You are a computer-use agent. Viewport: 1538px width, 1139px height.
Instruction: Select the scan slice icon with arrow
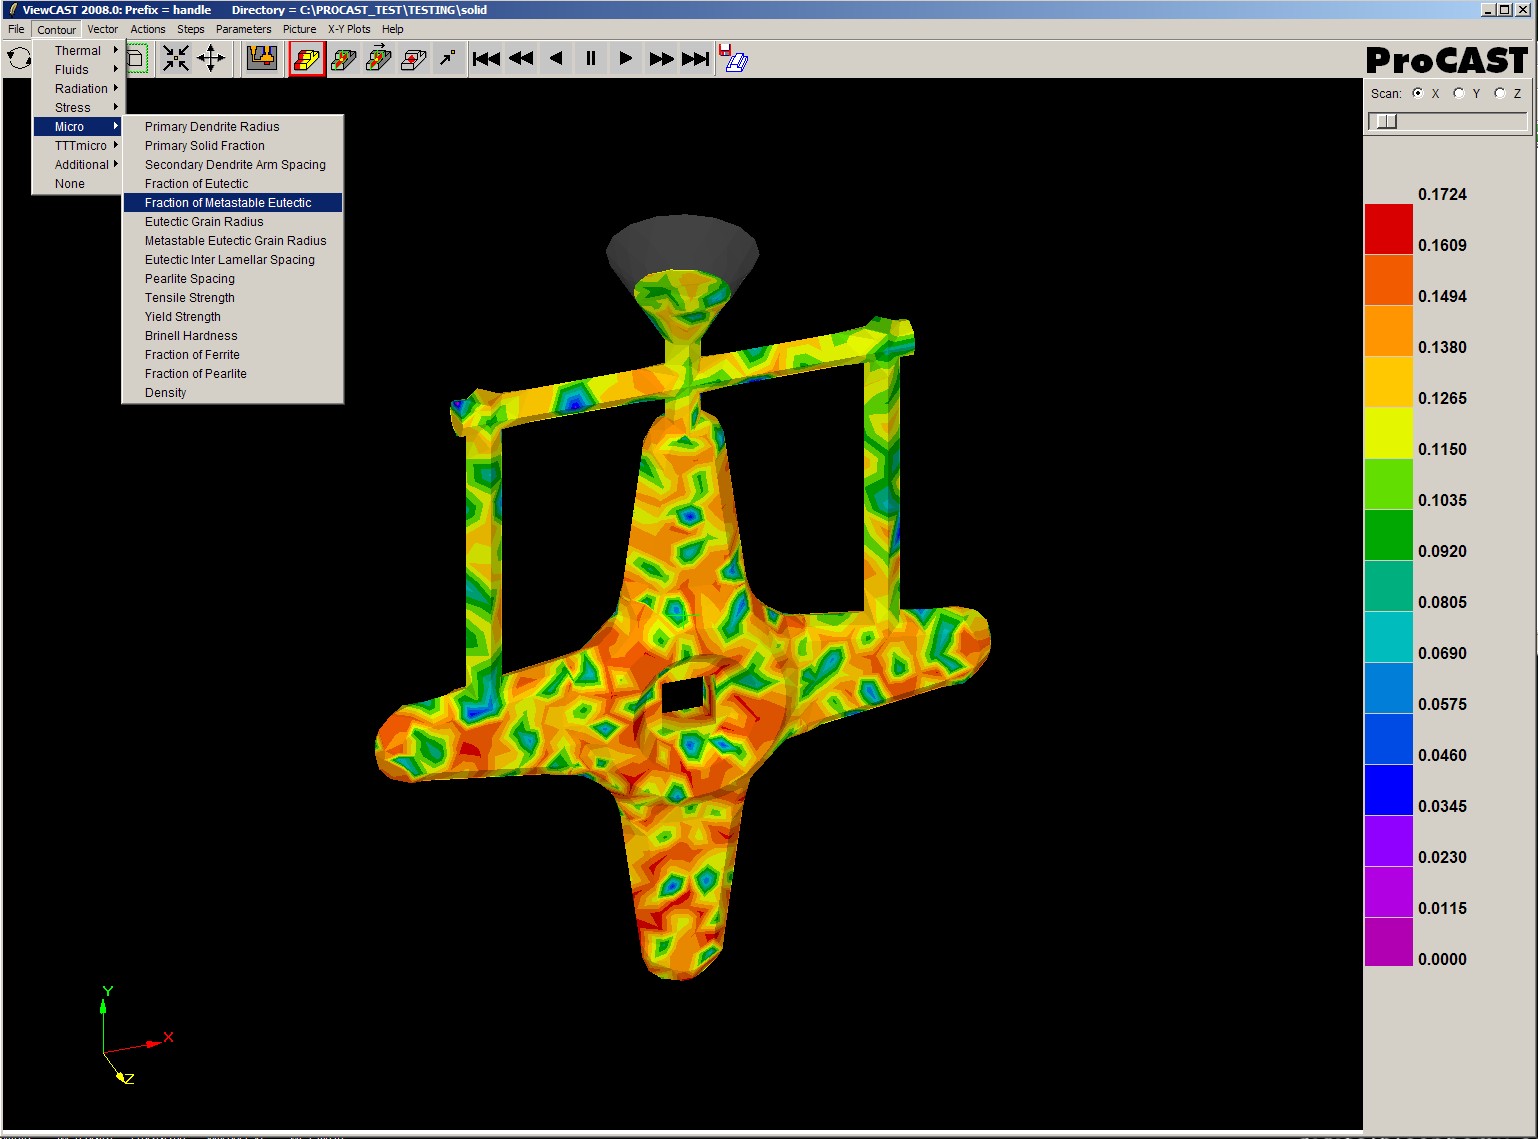coord(378,60)
